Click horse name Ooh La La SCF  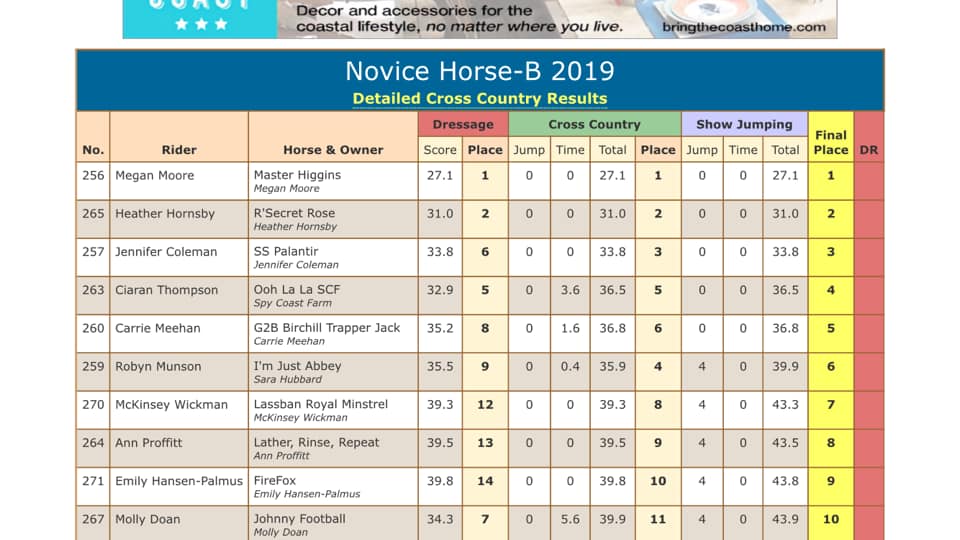click(x=297, y=289)
